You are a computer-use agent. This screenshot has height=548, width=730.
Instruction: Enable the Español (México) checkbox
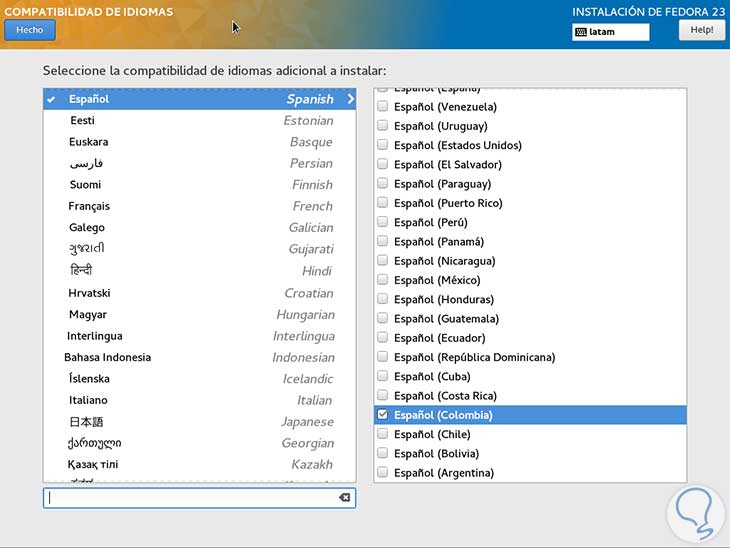point(382,280)
